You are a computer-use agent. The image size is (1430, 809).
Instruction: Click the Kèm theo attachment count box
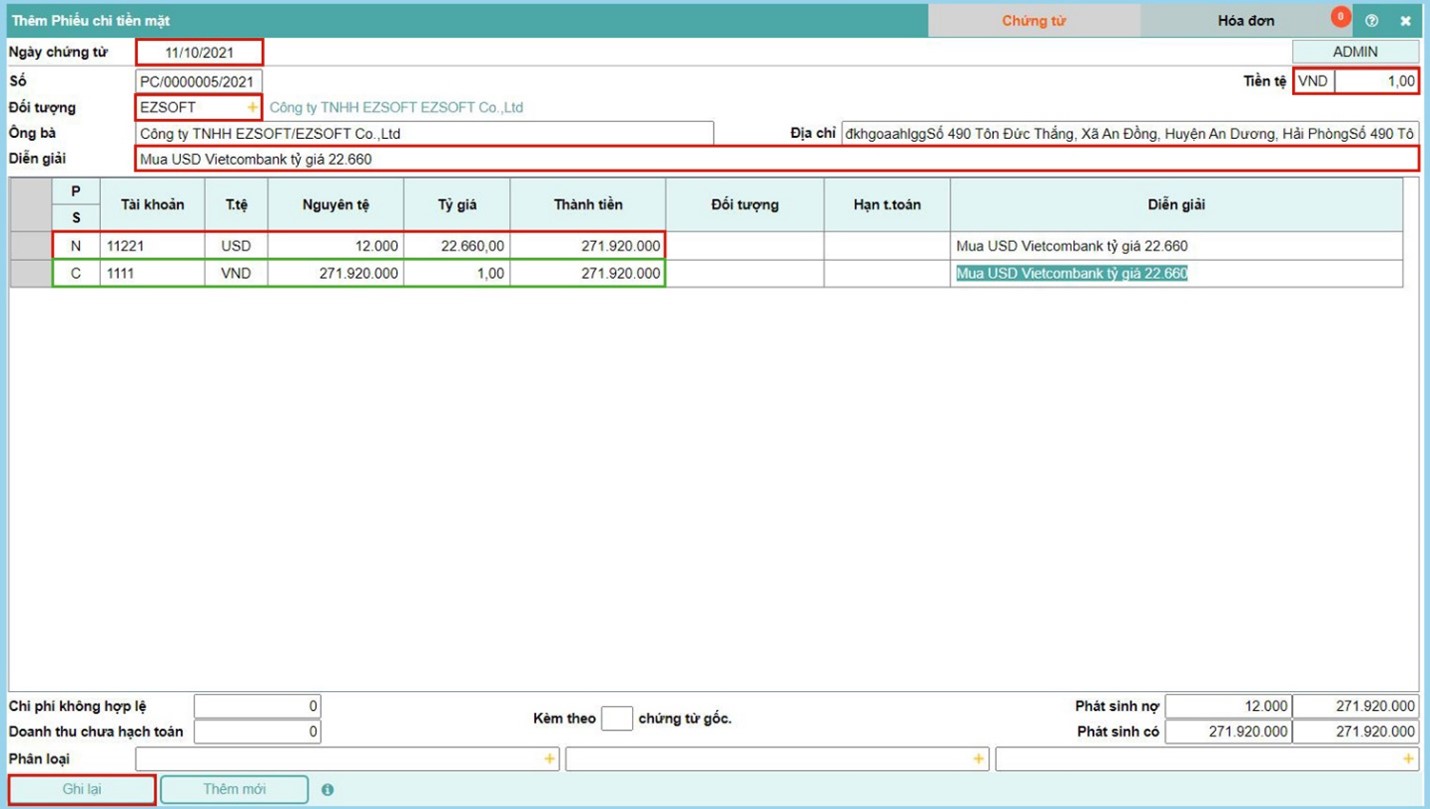click(x=616, y=718)
